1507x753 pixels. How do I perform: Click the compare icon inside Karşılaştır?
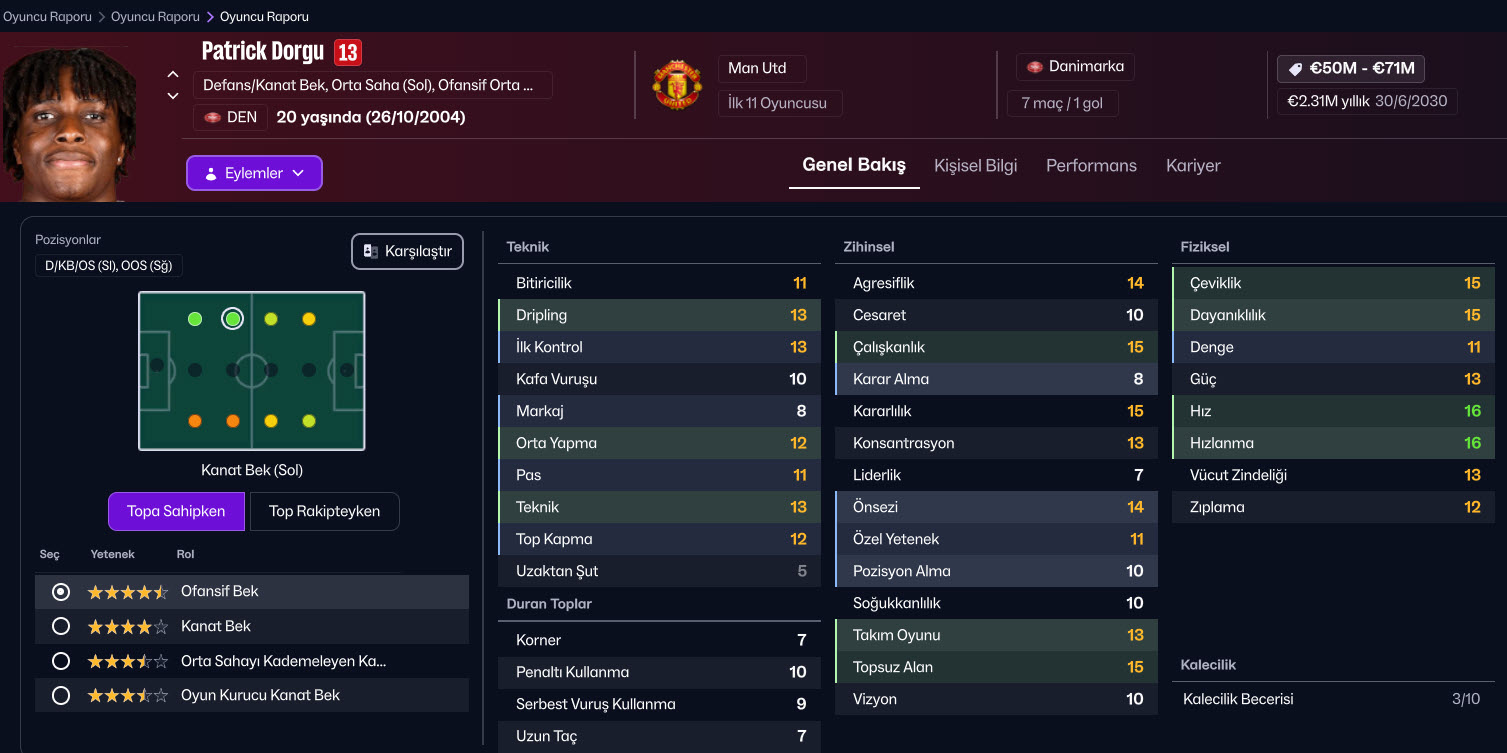(370, 251)
